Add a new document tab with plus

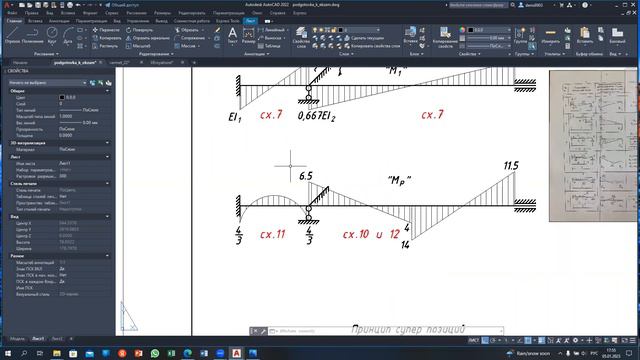click(194, 62)
